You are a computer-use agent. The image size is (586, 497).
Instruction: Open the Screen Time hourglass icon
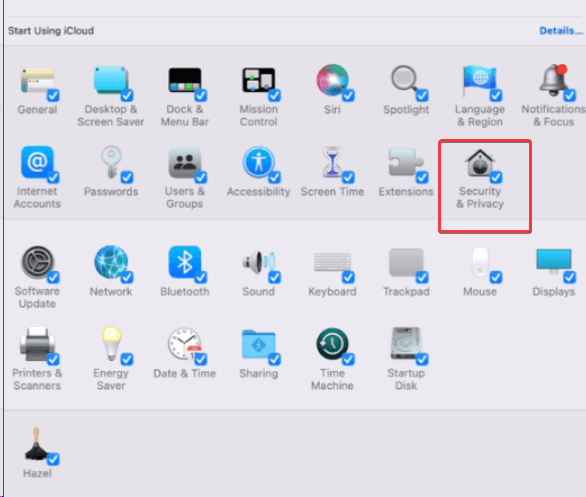332,163
